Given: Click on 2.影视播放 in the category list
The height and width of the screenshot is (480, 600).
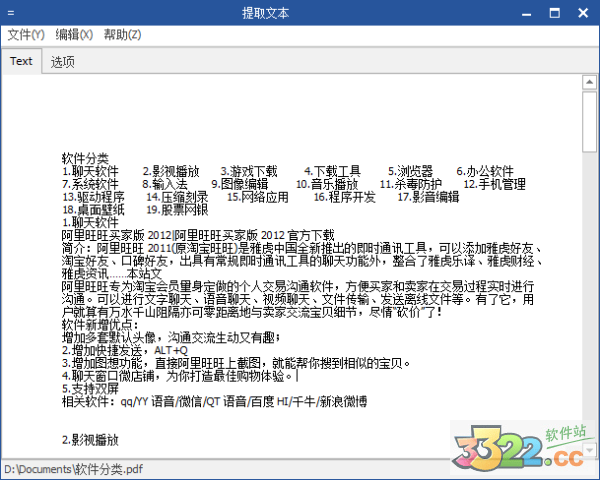Looking at the screenshot, I should point(171,171).
